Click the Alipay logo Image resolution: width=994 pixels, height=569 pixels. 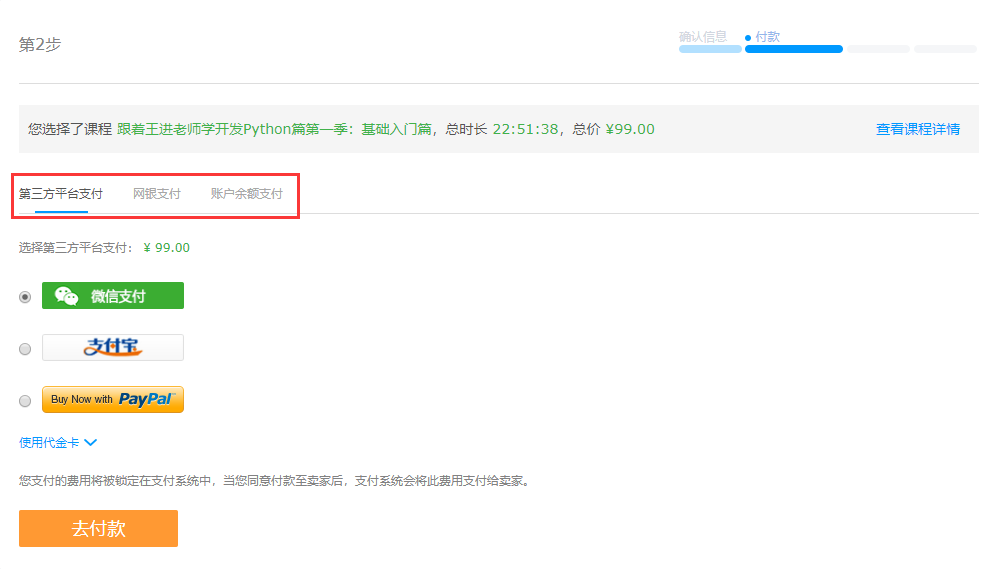point(112,347)
